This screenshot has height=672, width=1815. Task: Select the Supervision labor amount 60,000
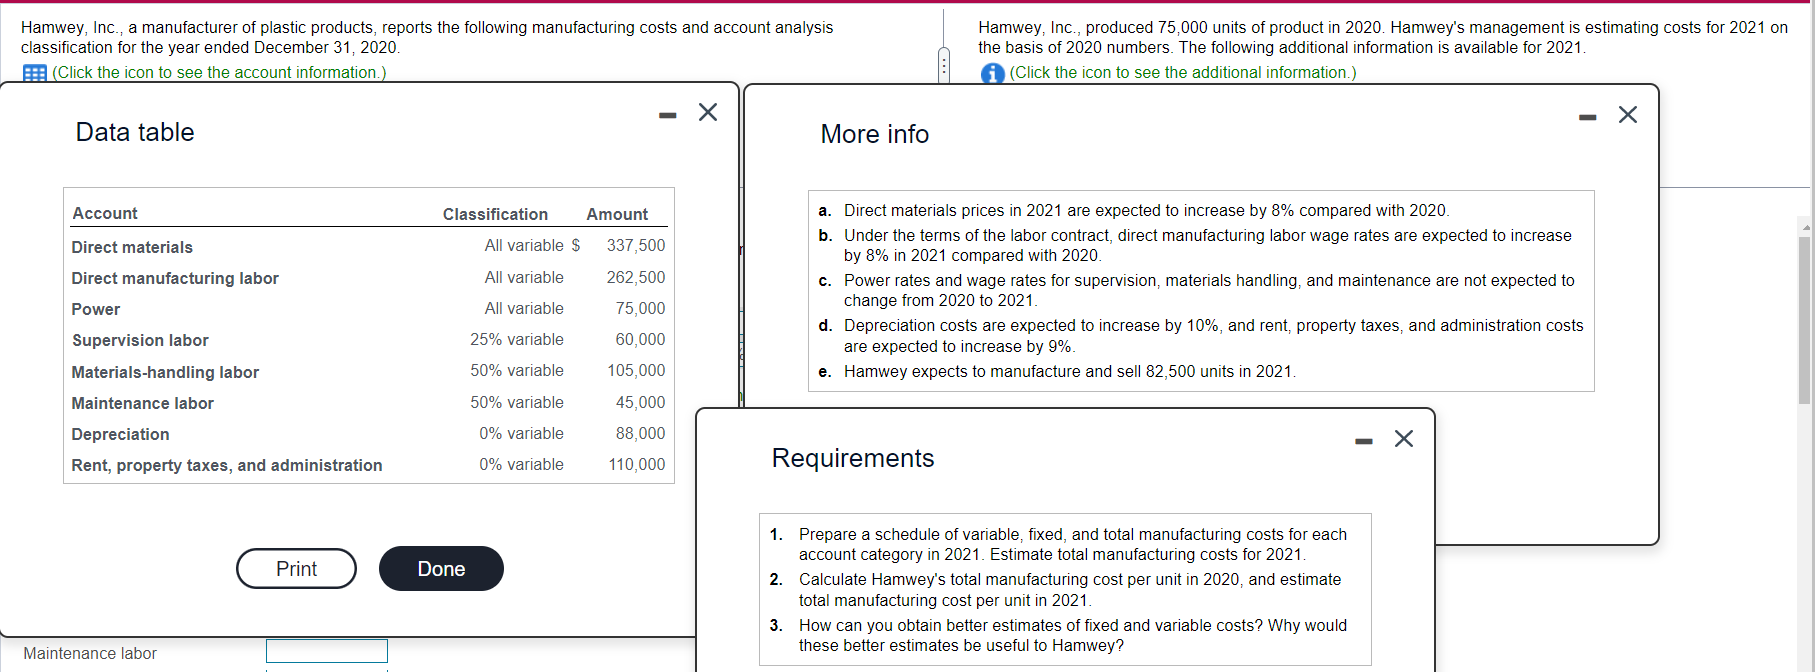[x=640, y=339]
